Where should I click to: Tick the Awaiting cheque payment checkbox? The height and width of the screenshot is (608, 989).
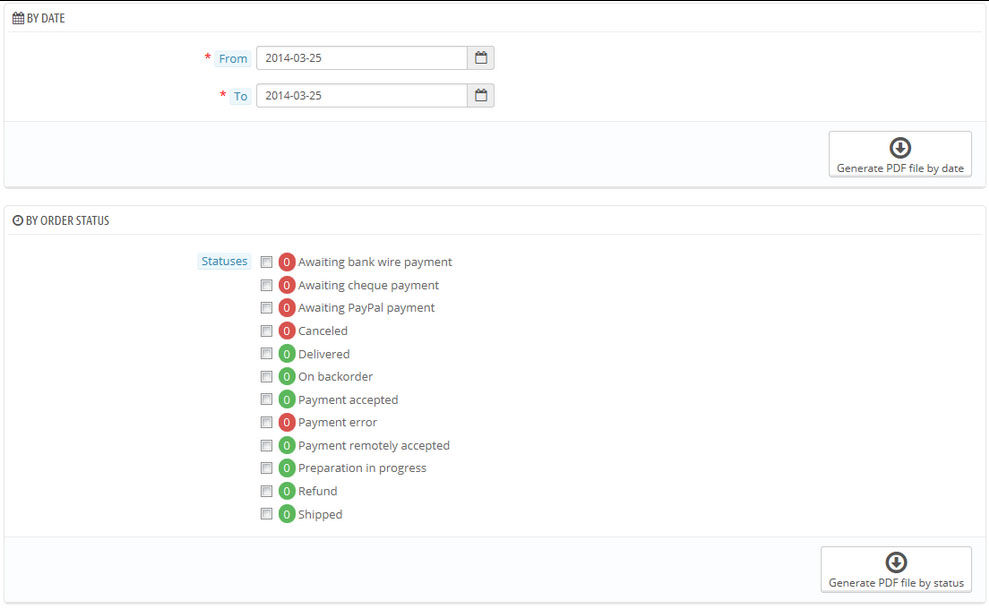[x=267, y=285]
